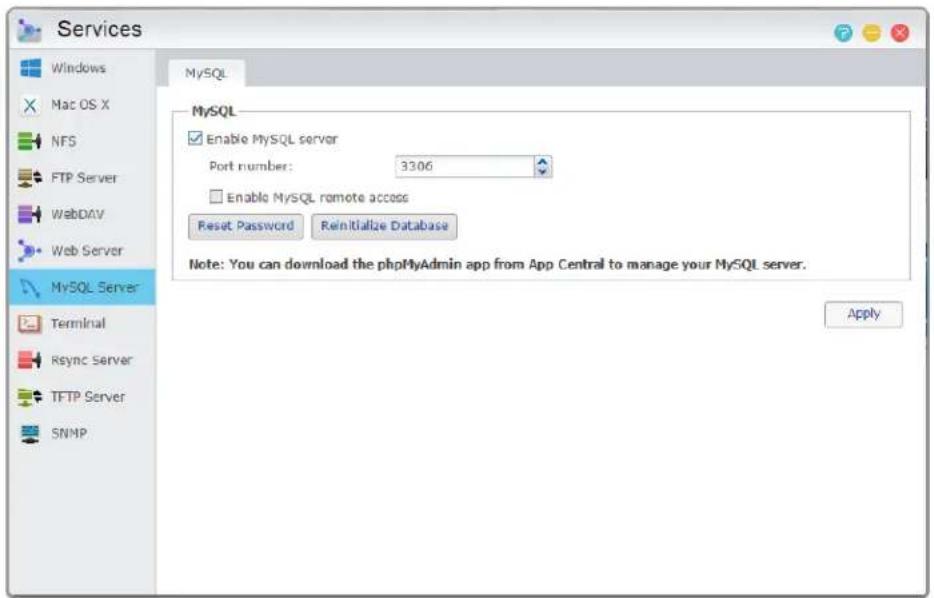The height and width of the screenshot is (598, 934).
Task: Open the Terminal icon
Action: click(30, 323)
